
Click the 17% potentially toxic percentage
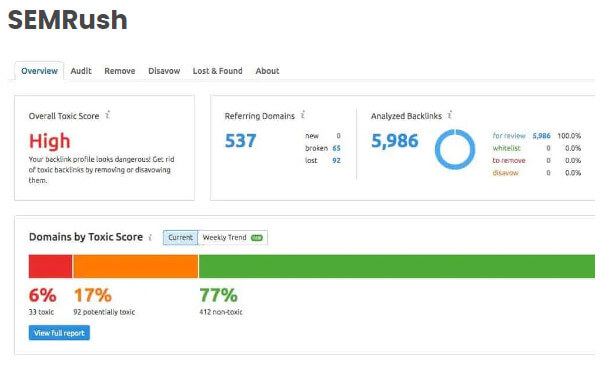pyautogui.click(x=93, y=295)
